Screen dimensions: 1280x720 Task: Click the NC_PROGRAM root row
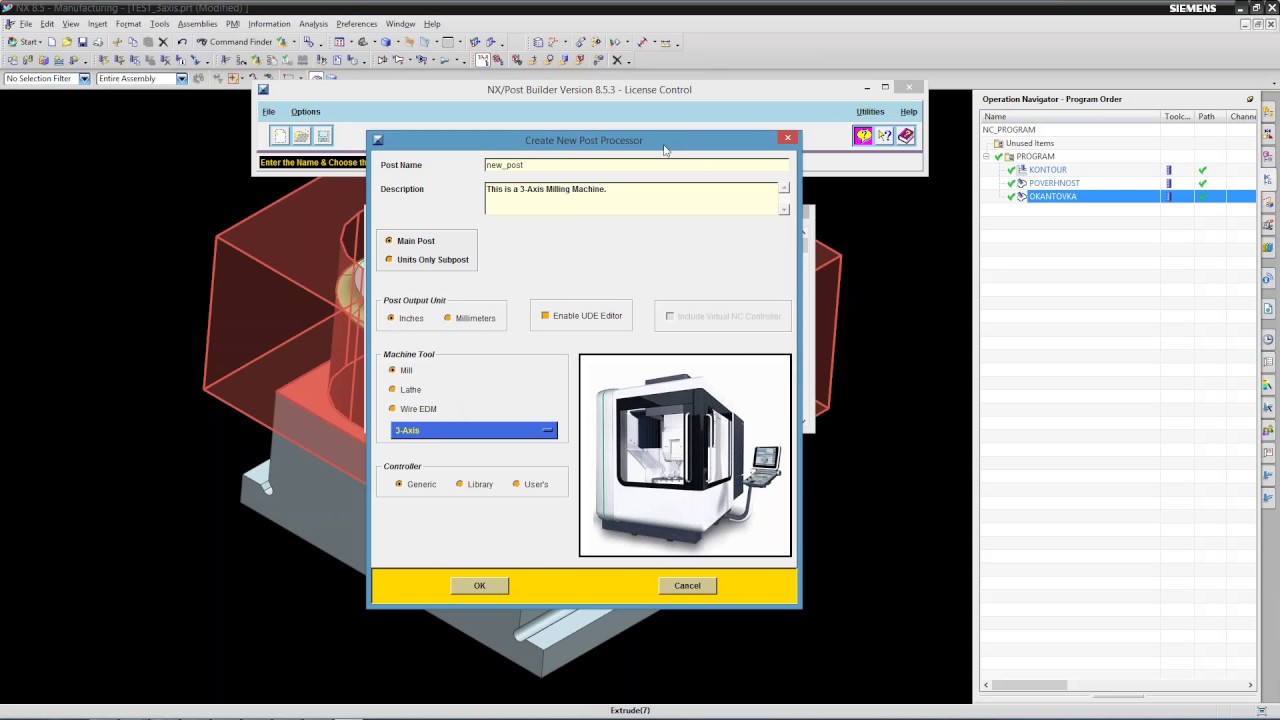tap(1009, 130)
